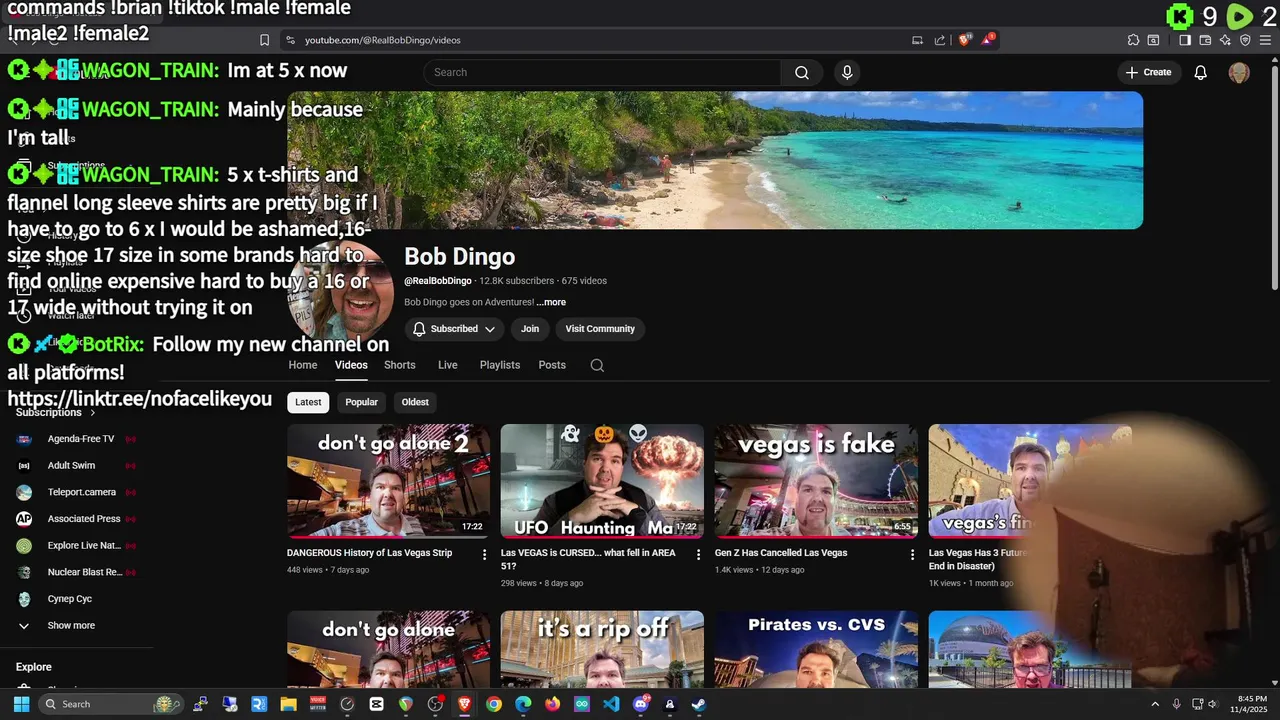Select the Latest sort chip
Viewport: 1280px width, 720px height.
point(308,402)
